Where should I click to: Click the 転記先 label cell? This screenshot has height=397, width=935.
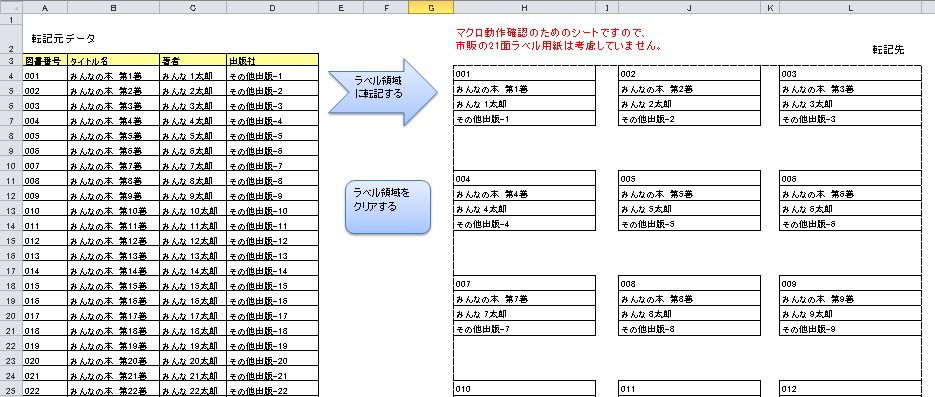tap(888, 50)
